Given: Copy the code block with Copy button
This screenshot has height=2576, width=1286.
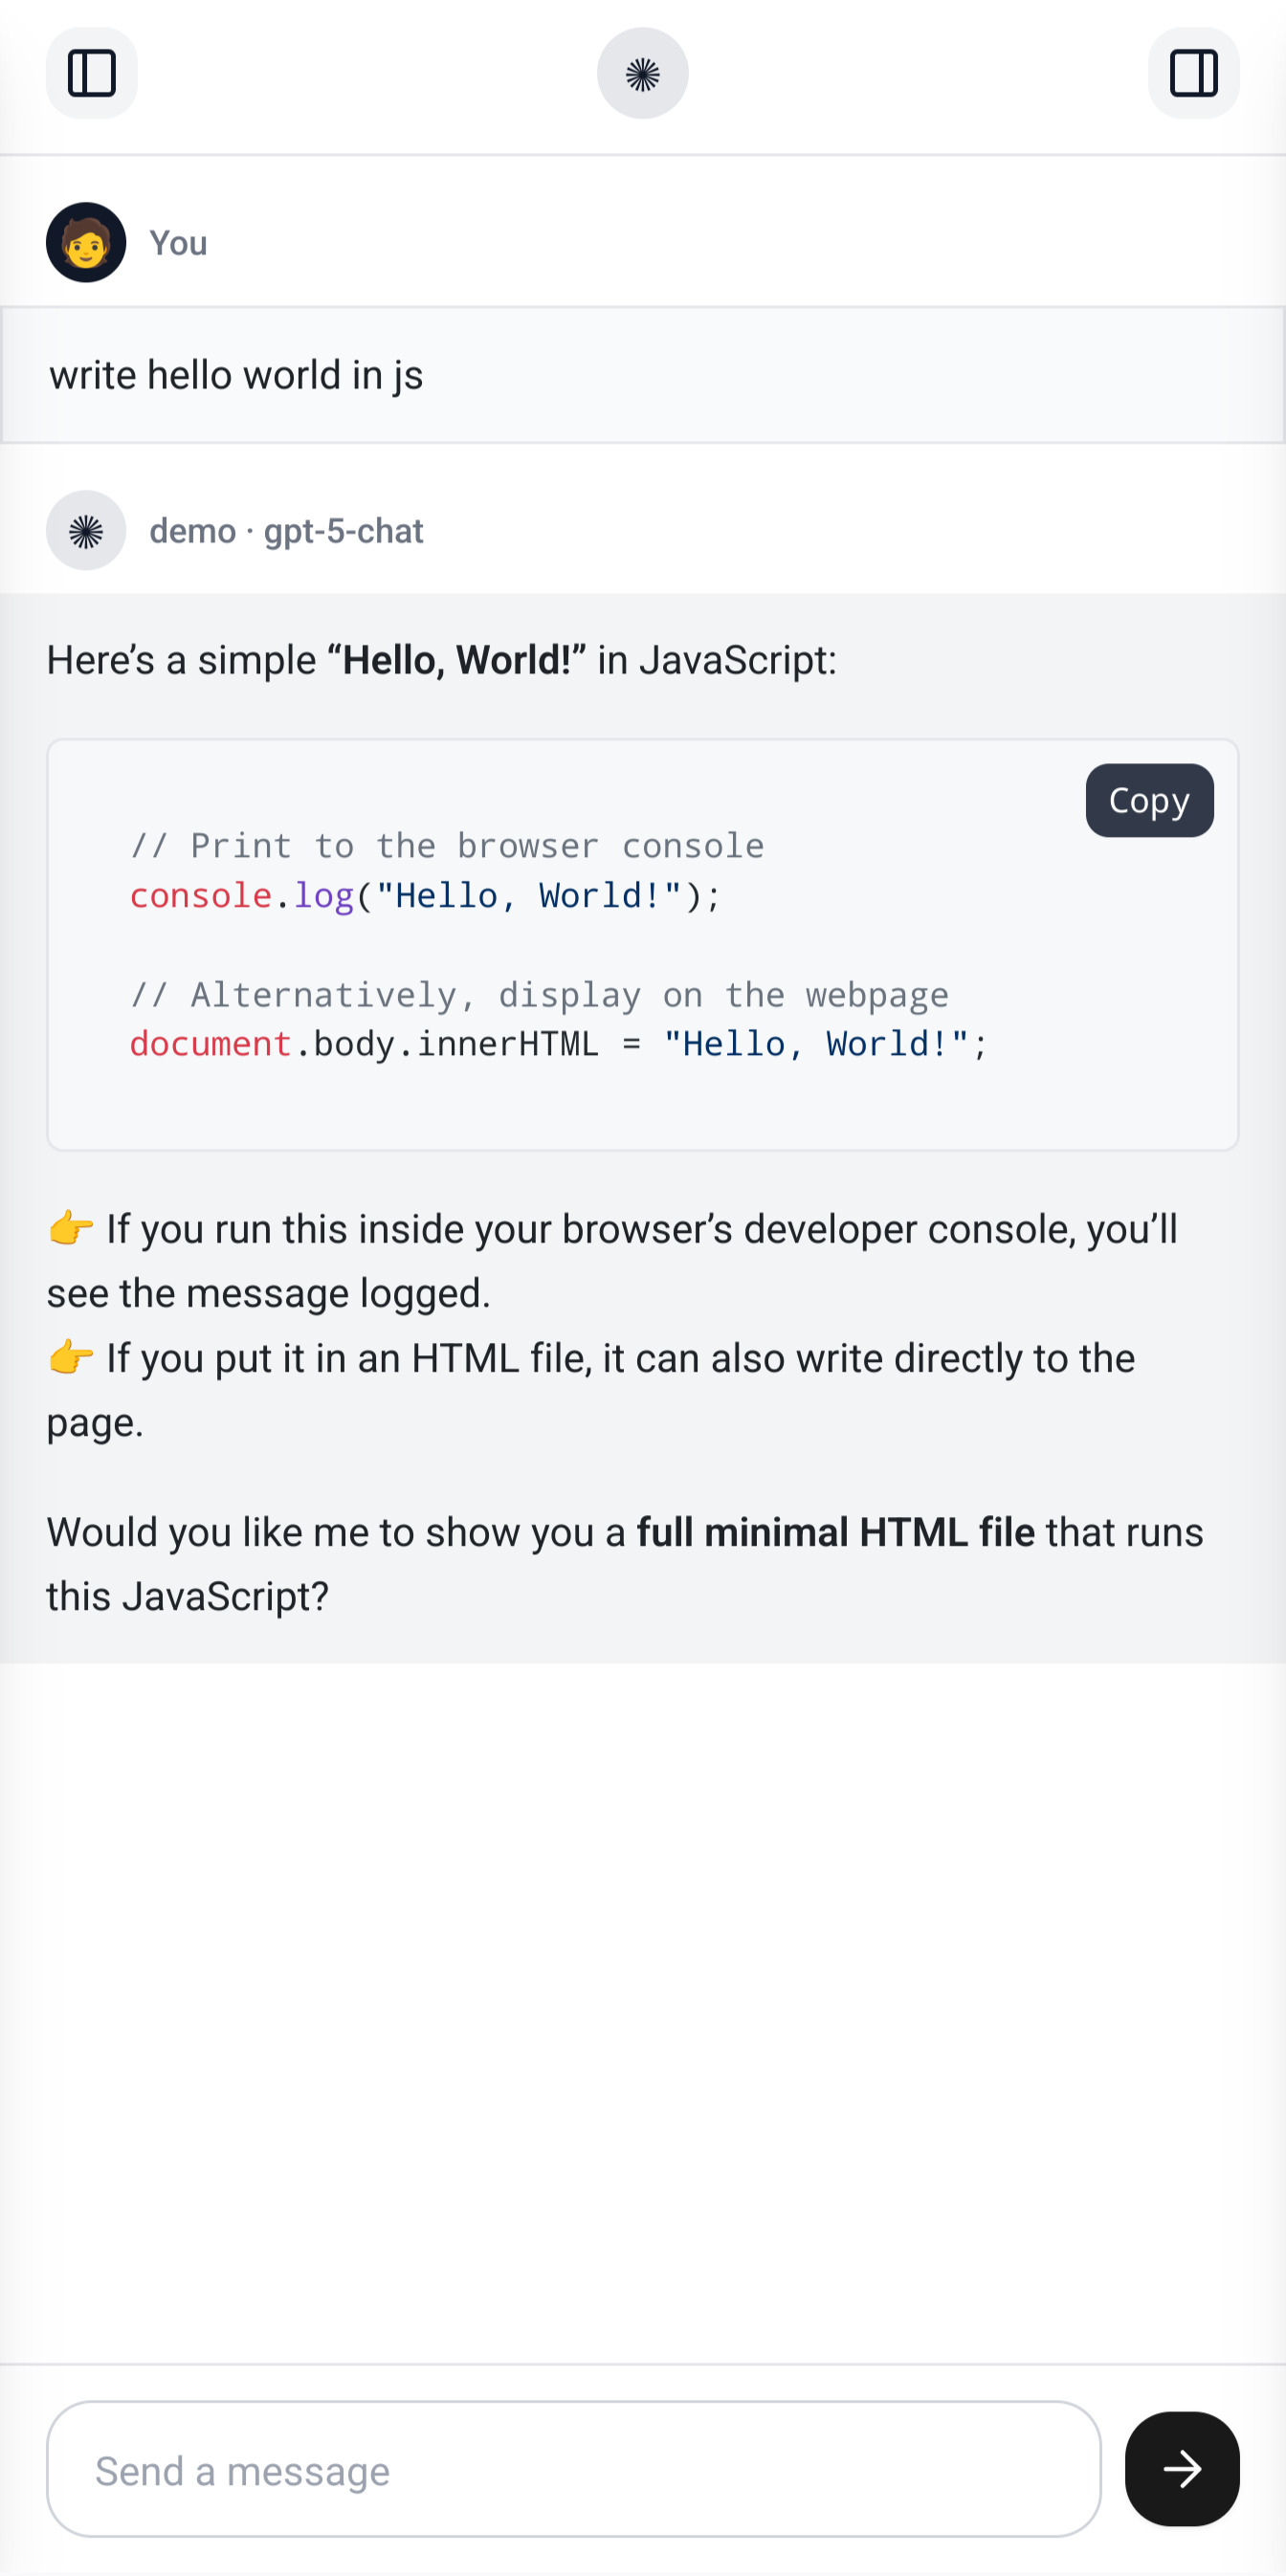Looking at the screenshot, I should tap(1149, 800).
